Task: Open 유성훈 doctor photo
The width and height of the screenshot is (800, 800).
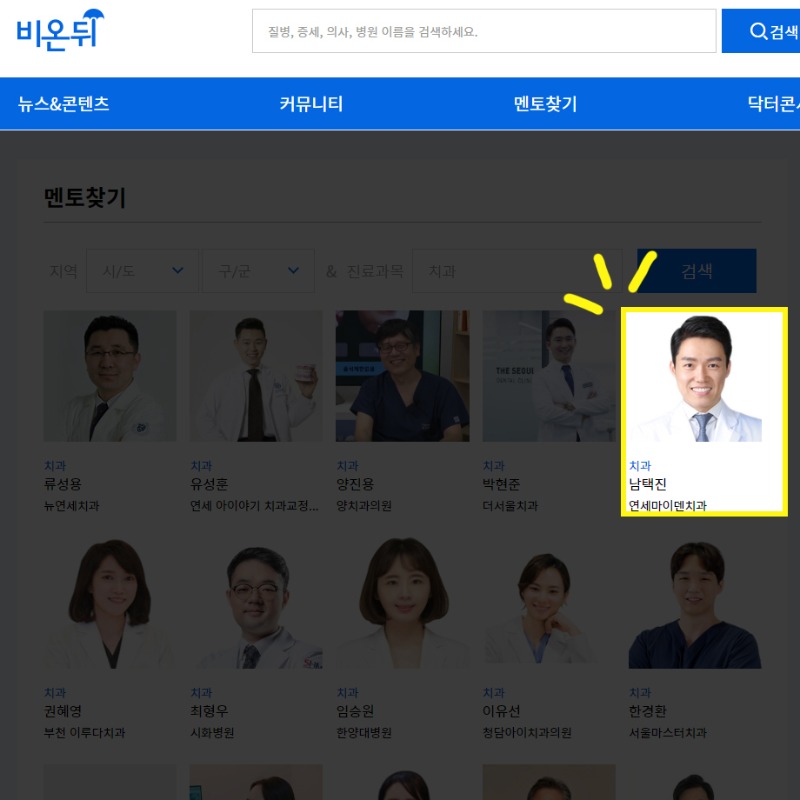Action: (x=256, y=376)
